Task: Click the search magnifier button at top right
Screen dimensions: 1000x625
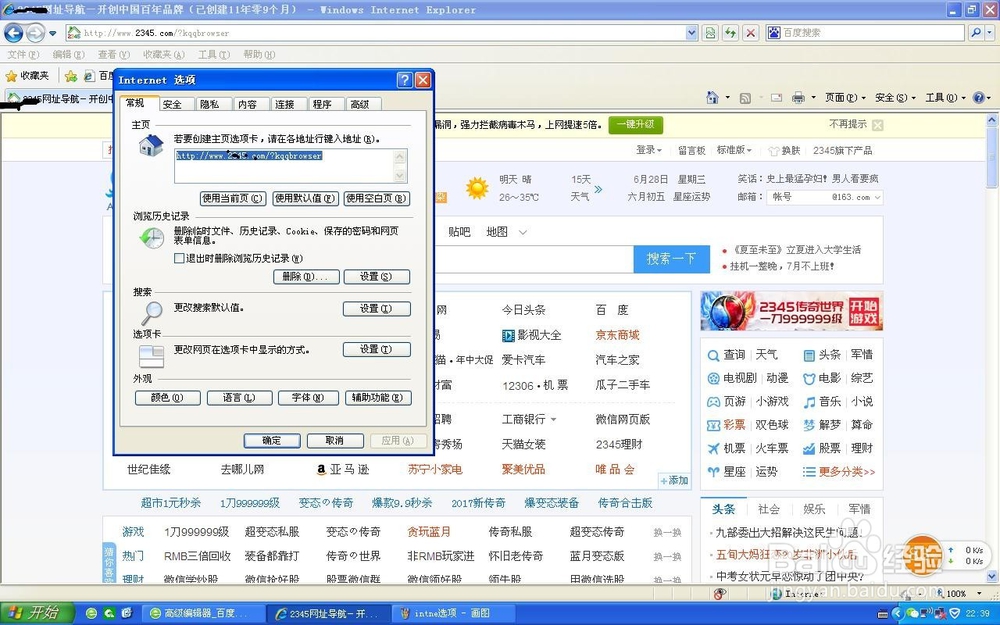Action: tap(975, 33)
